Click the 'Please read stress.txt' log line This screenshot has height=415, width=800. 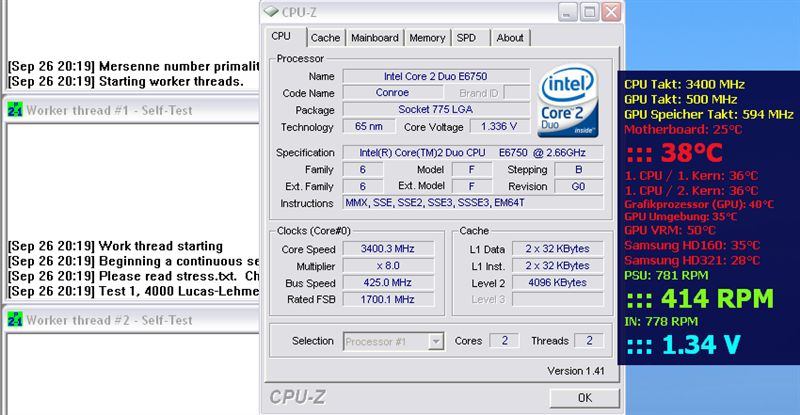(x=133, y=276)
